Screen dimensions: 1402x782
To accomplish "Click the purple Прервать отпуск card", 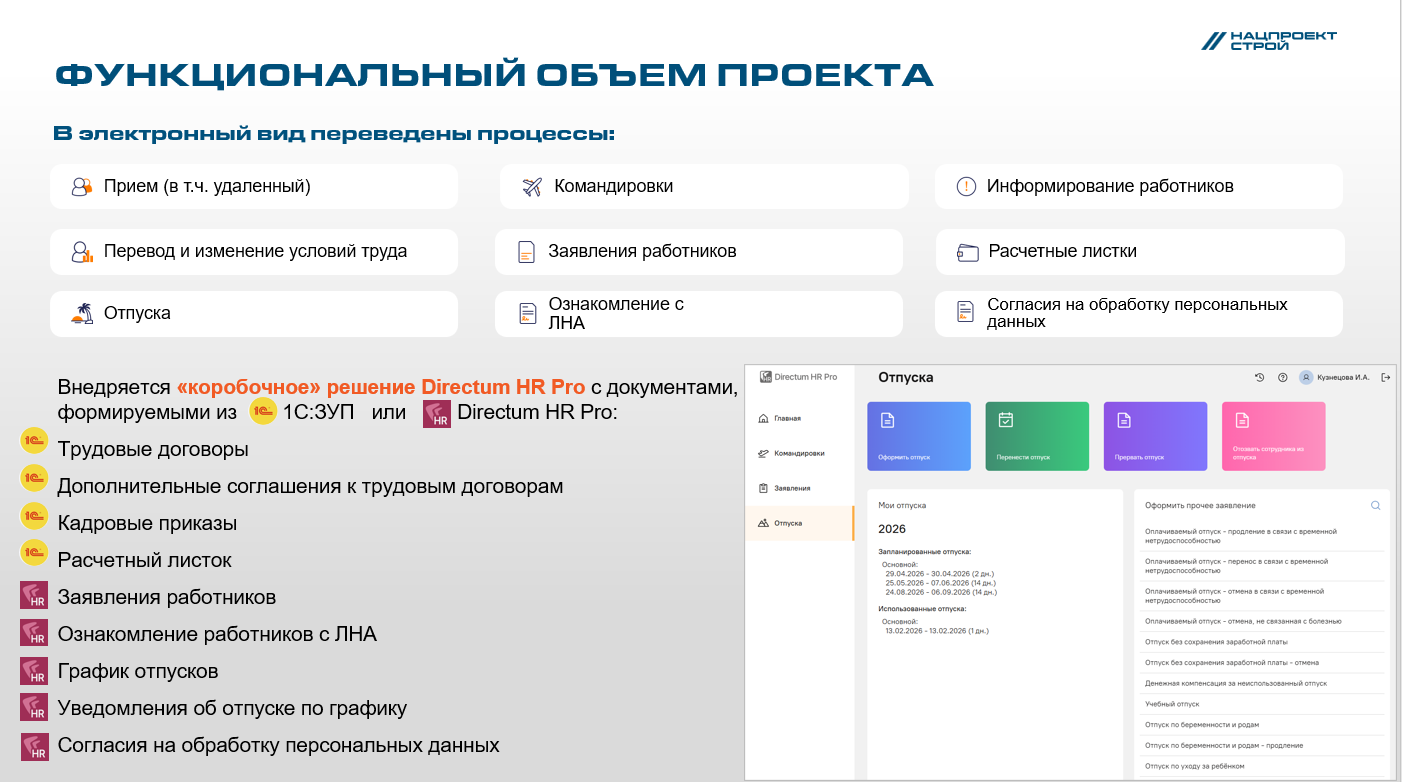I will click(1155, 436).
